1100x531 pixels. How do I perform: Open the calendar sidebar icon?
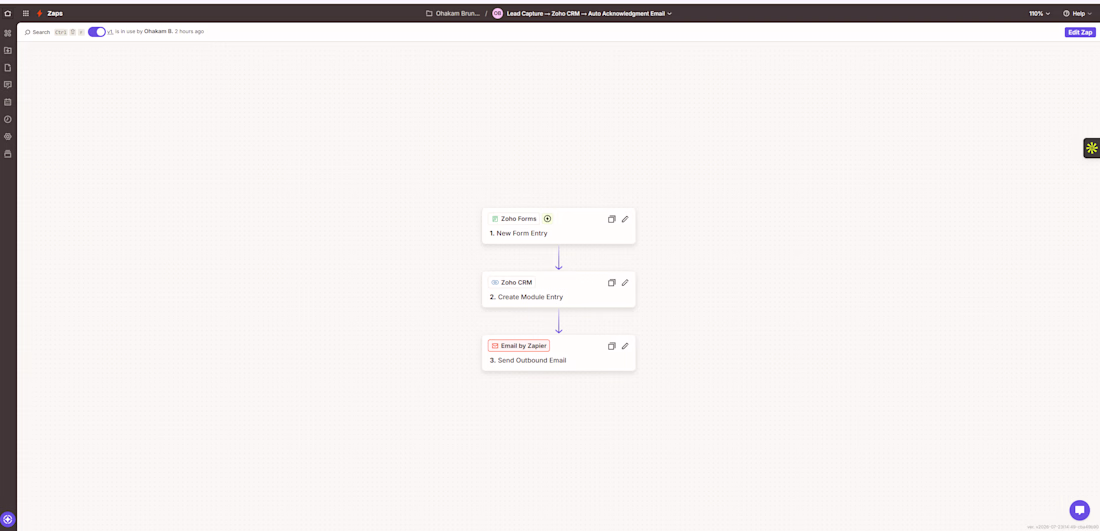pyautogui.click(x=8, y=102)
